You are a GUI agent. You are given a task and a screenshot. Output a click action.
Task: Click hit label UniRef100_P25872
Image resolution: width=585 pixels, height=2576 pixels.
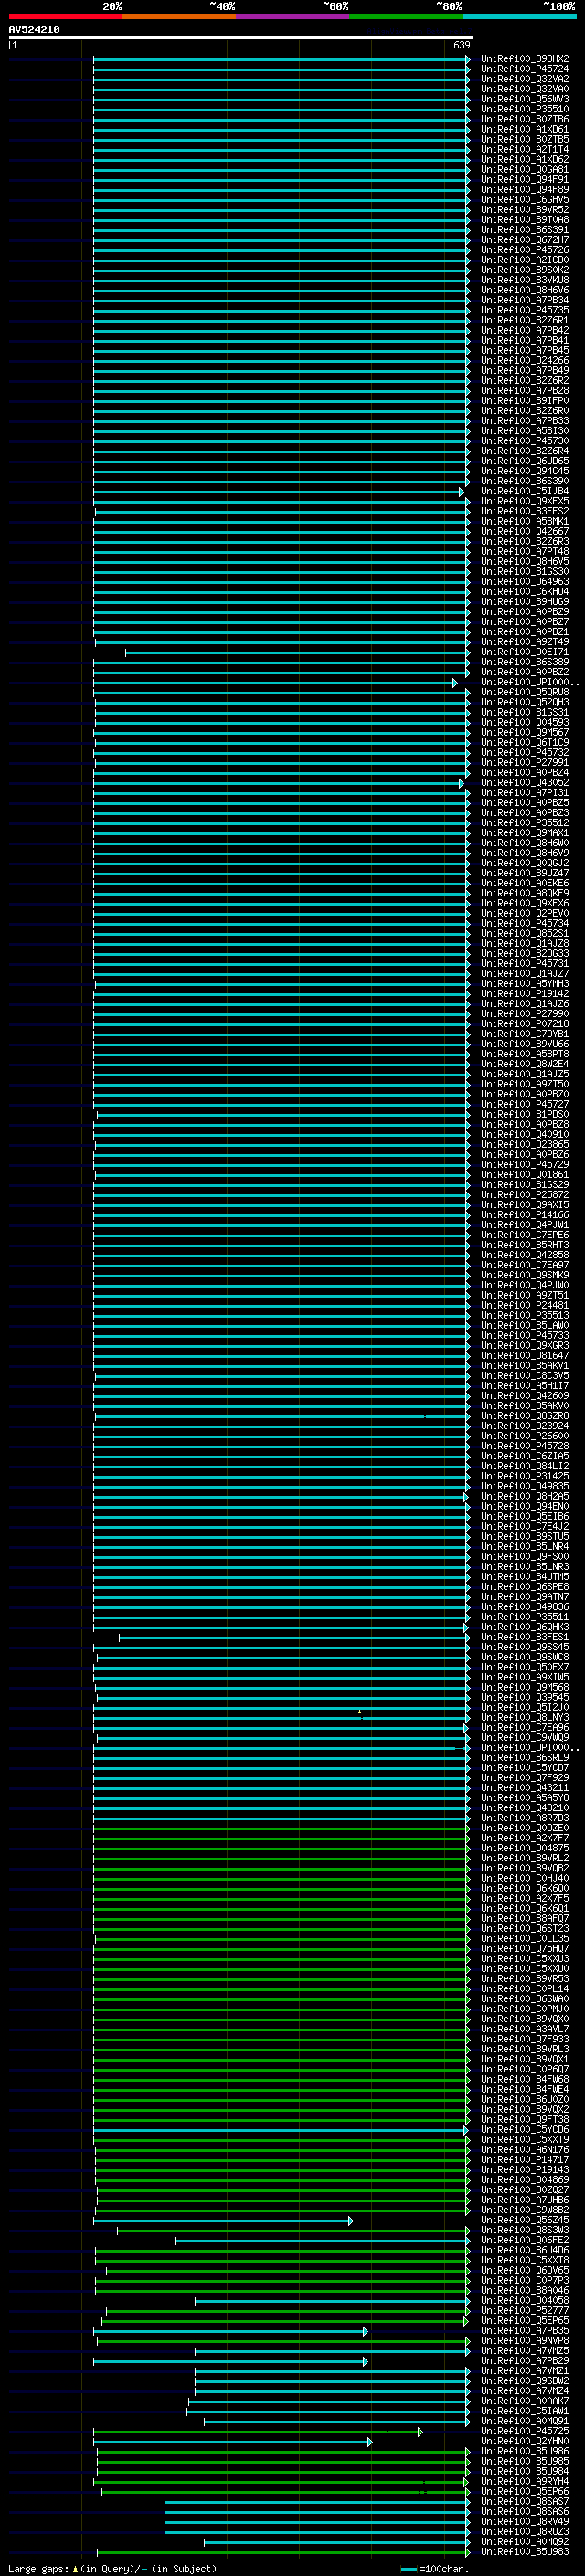(524, 1195)
